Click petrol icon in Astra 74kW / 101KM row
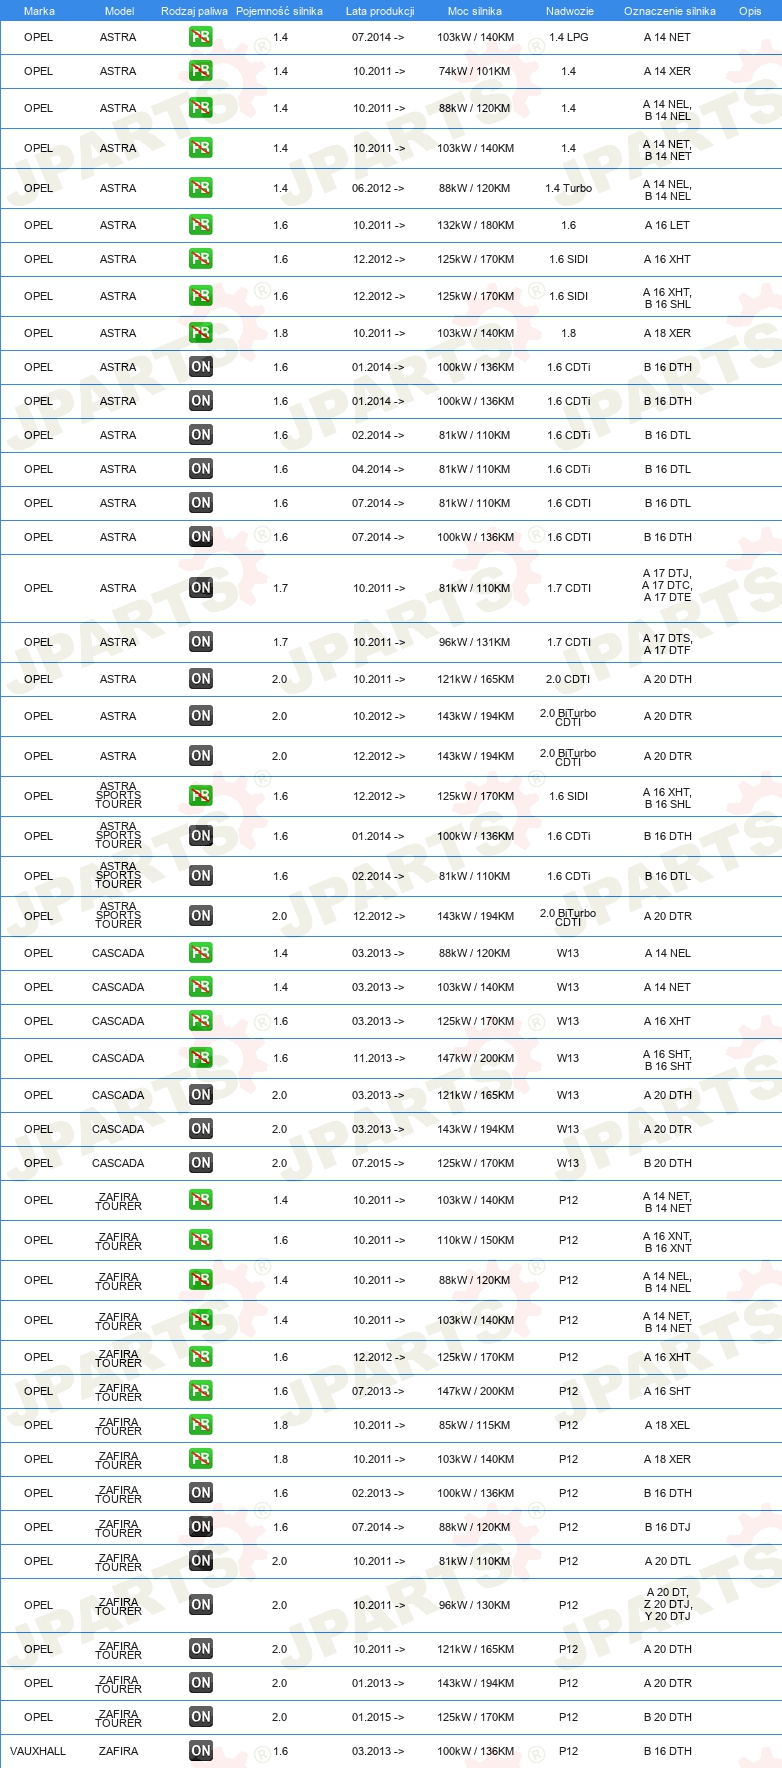This screenshot has width=782, height=1768. click(200, 71)
